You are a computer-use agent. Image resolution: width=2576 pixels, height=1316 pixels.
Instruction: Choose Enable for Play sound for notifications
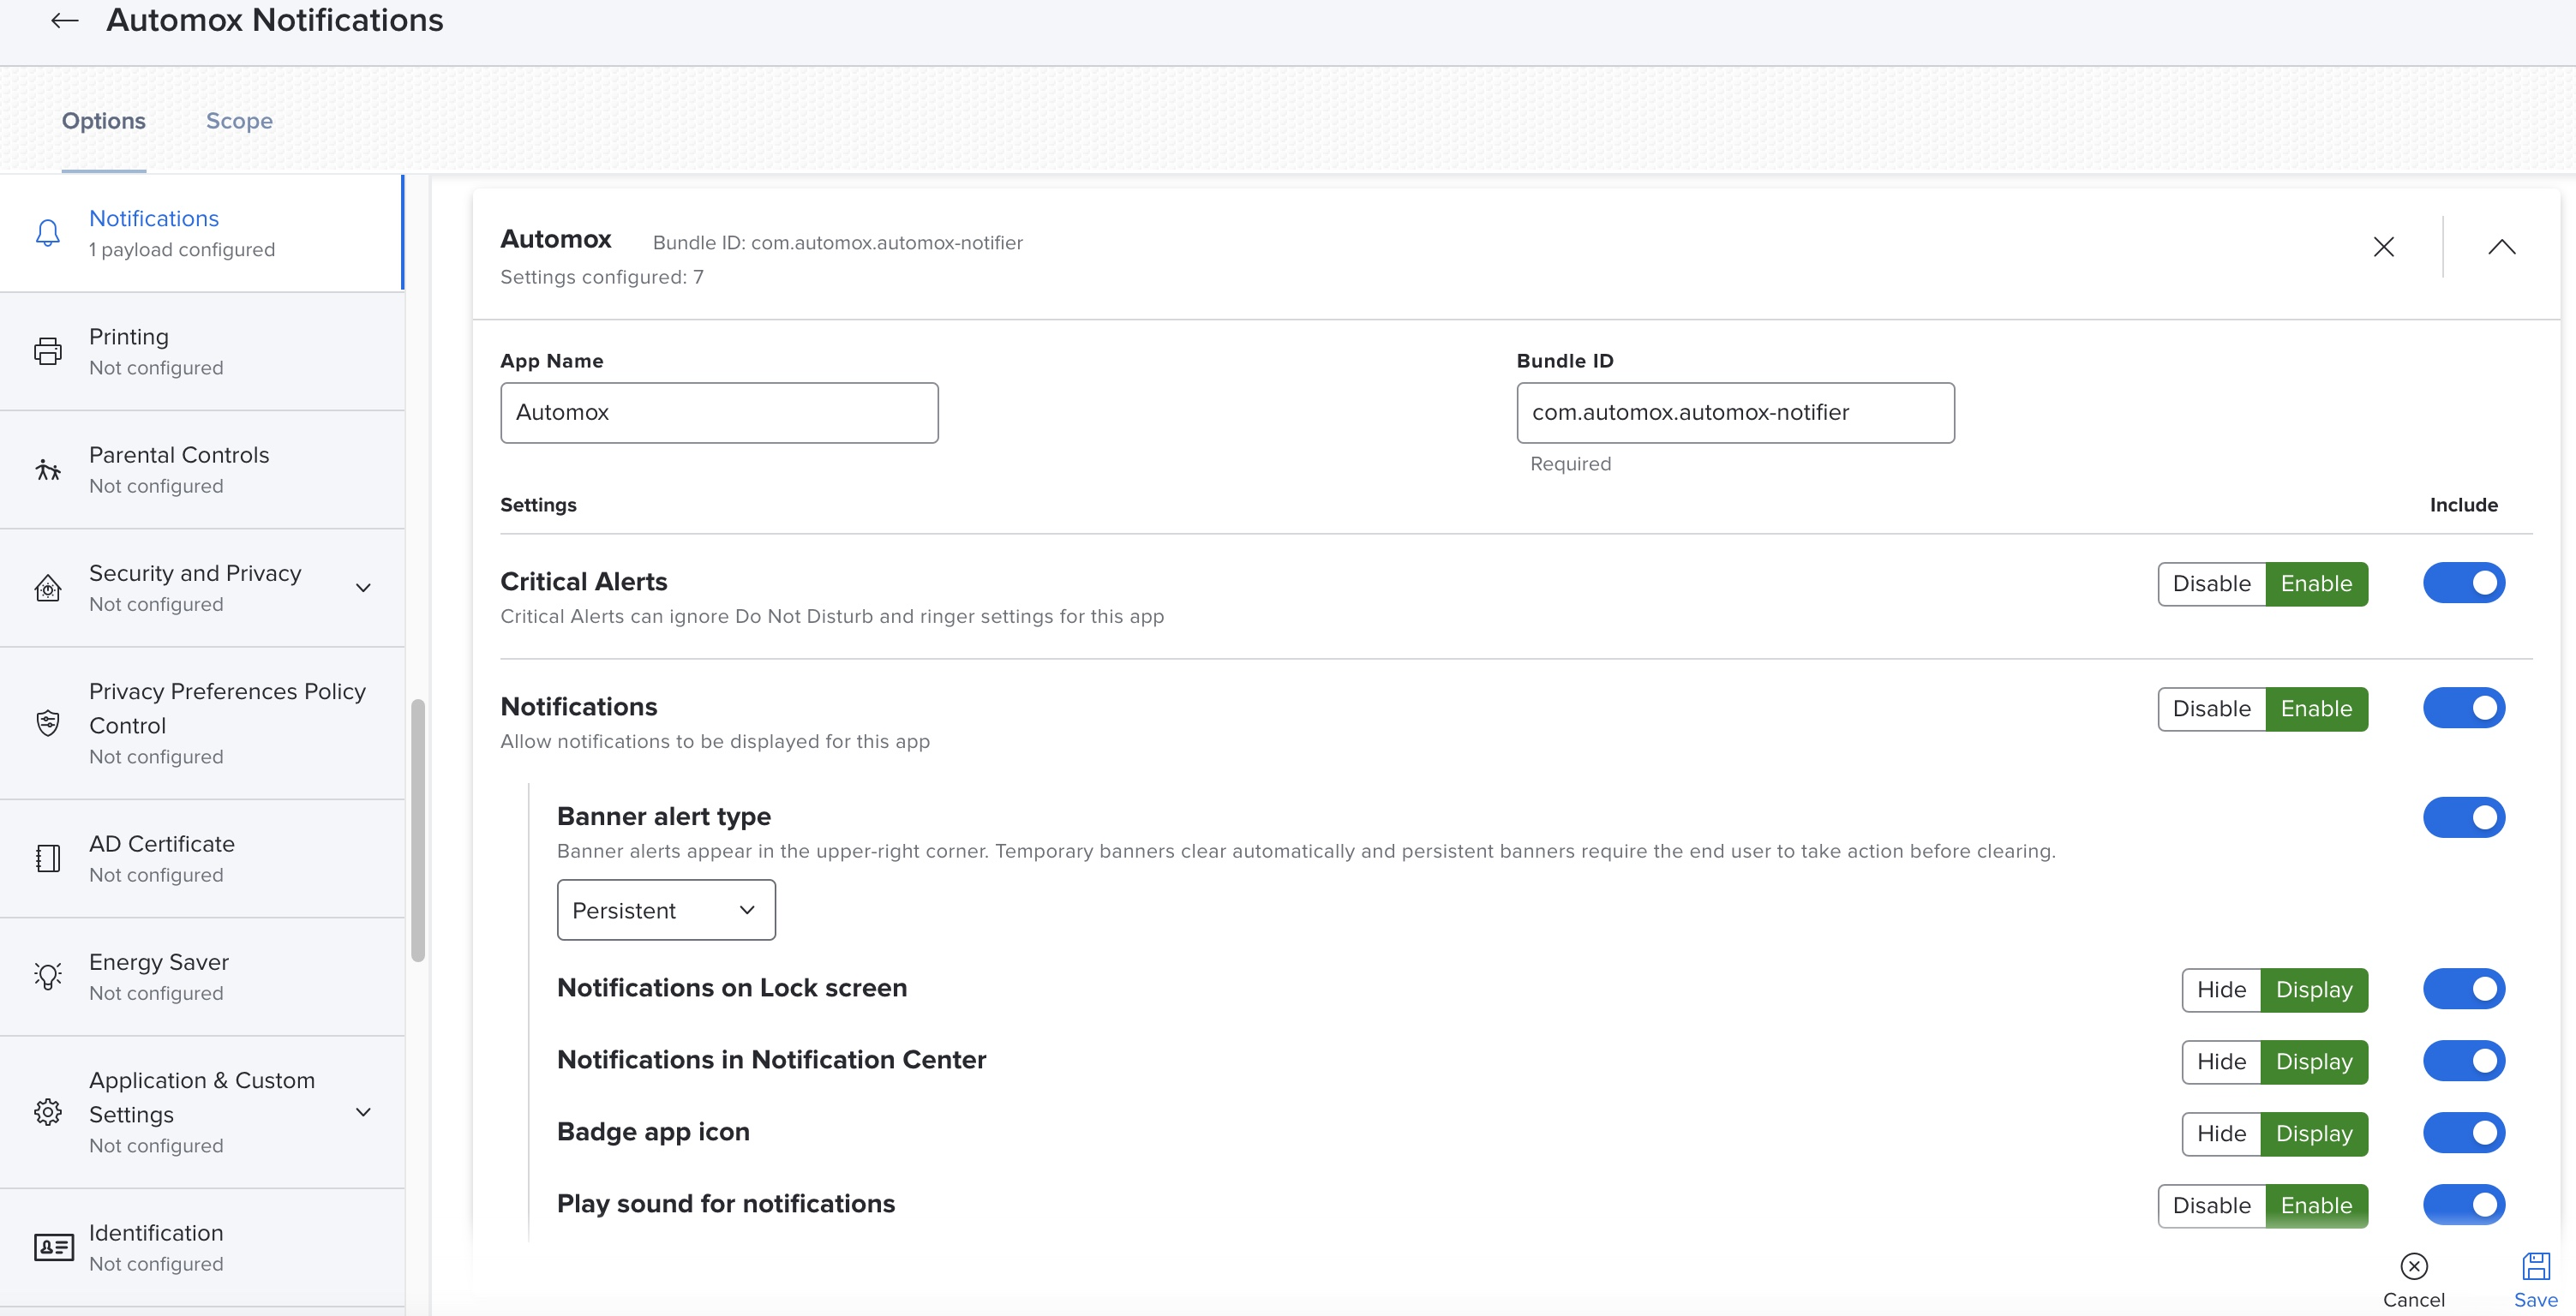point(2317,1206)
